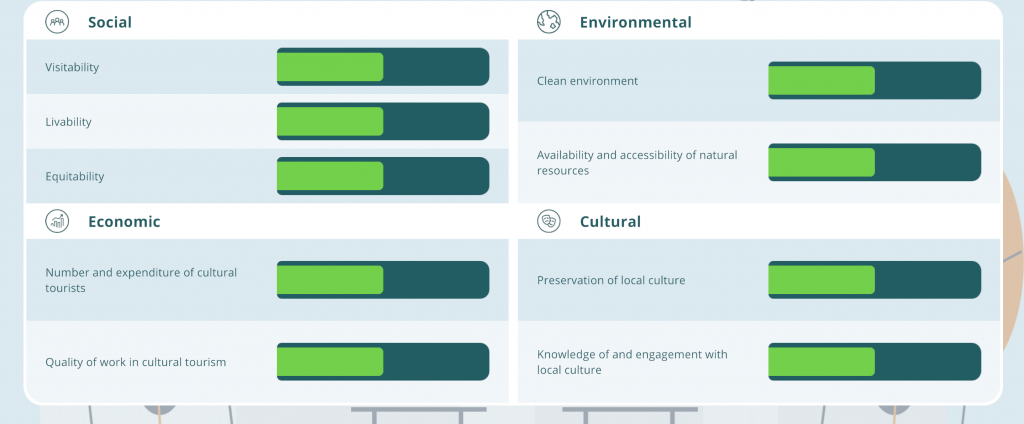
Task: Select the Clean environment row label
Action: tap(587, 81)
